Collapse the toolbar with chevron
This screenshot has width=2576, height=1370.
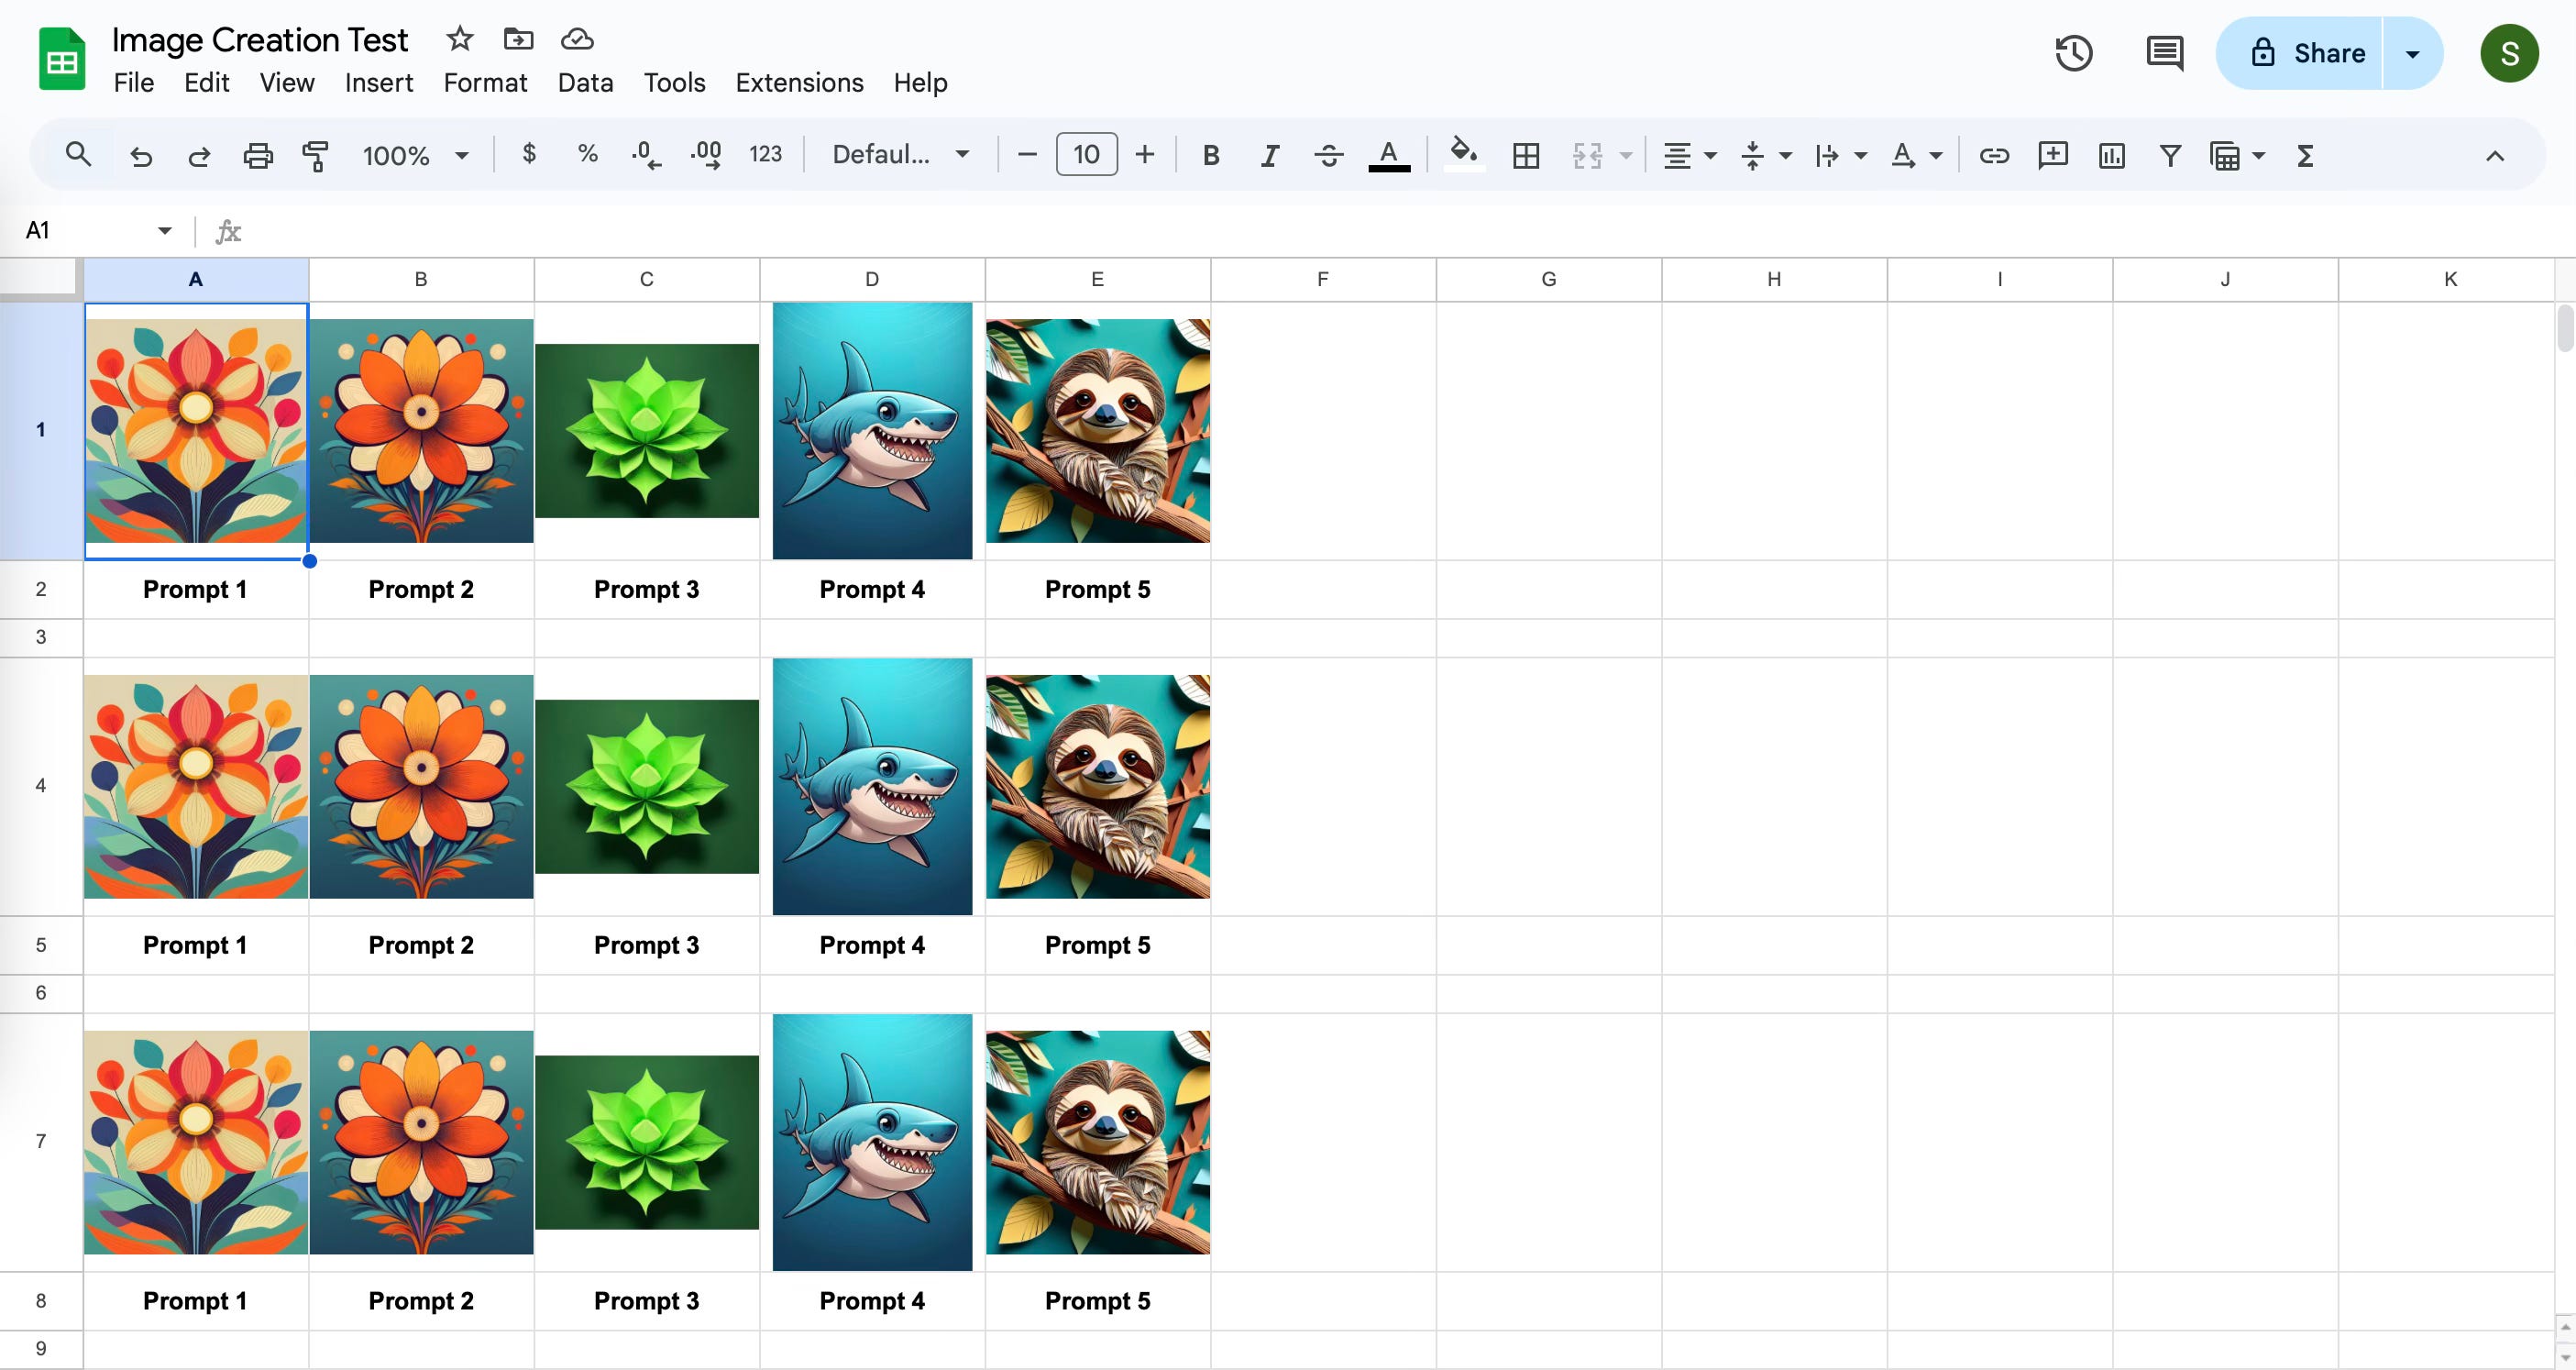[2495, 155]
